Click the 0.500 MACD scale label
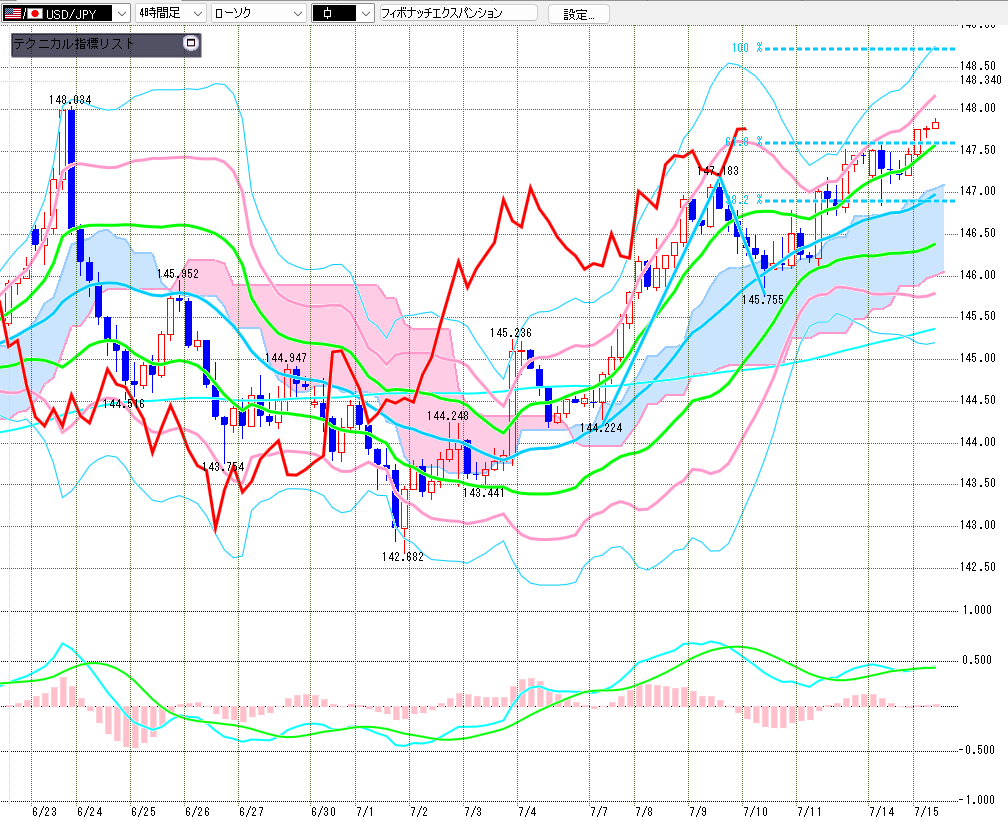This screenshot has width=1008, height=821. tap(977, 660)
